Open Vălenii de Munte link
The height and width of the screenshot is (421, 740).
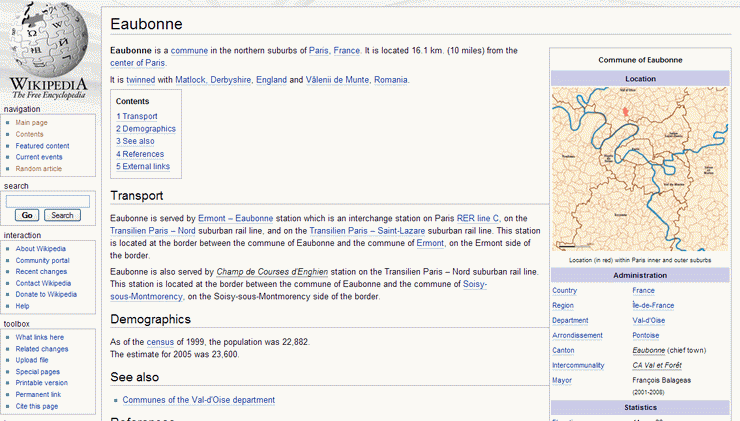(x=337, y=80)
